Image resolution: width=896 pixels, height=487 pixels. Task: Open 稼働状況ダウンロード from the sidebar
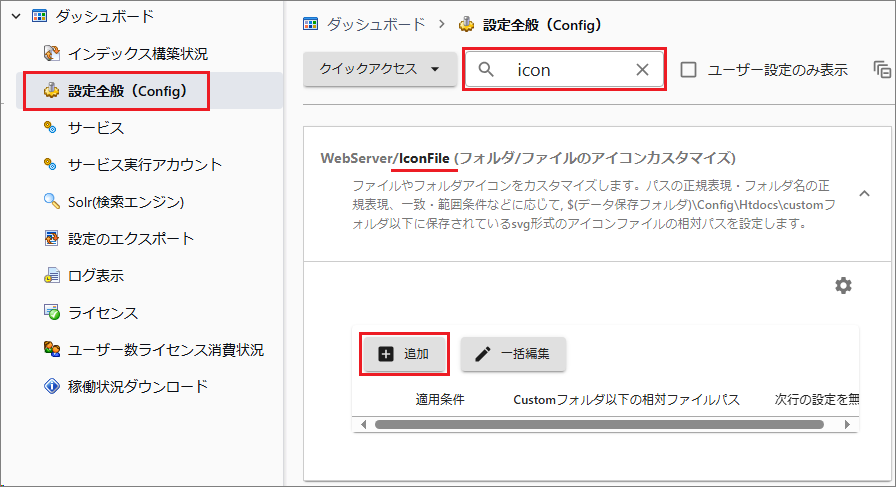[138, 386]
